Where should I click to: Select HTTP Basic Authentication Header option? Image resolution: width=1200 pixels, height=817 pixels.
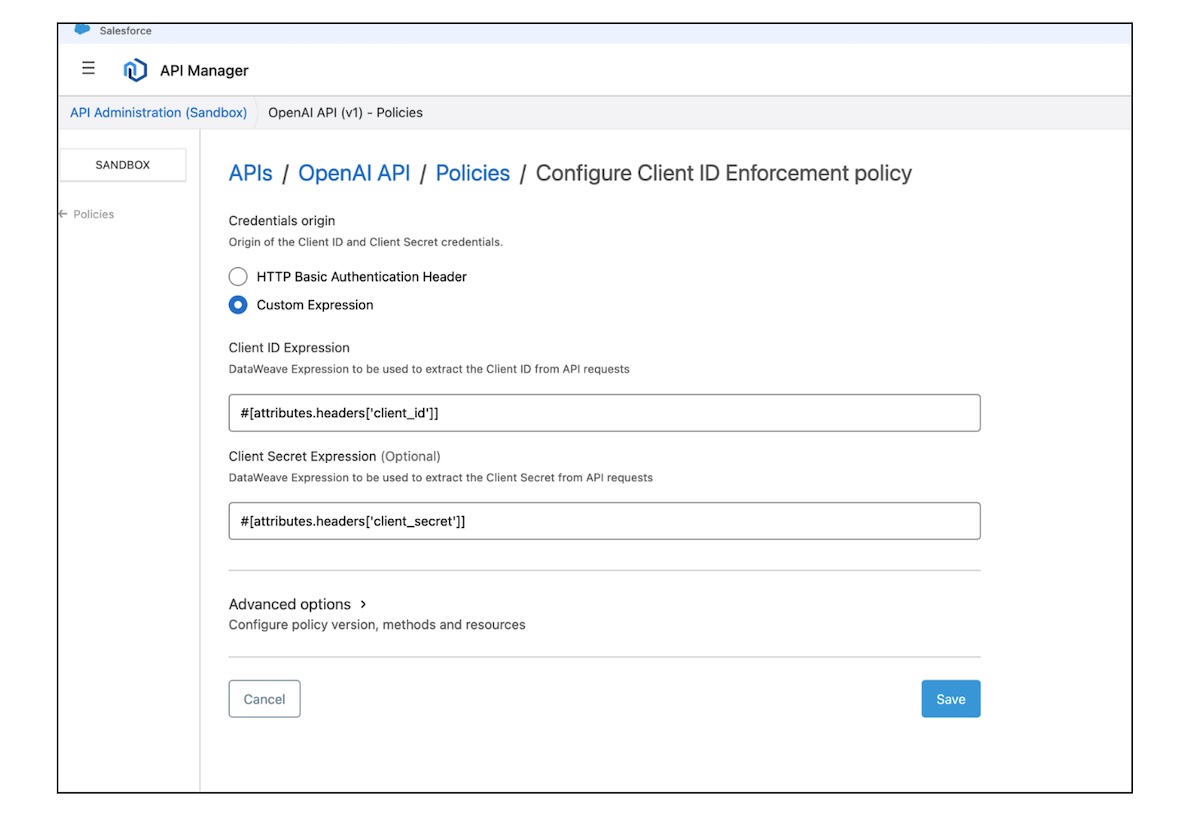(238, 277)
